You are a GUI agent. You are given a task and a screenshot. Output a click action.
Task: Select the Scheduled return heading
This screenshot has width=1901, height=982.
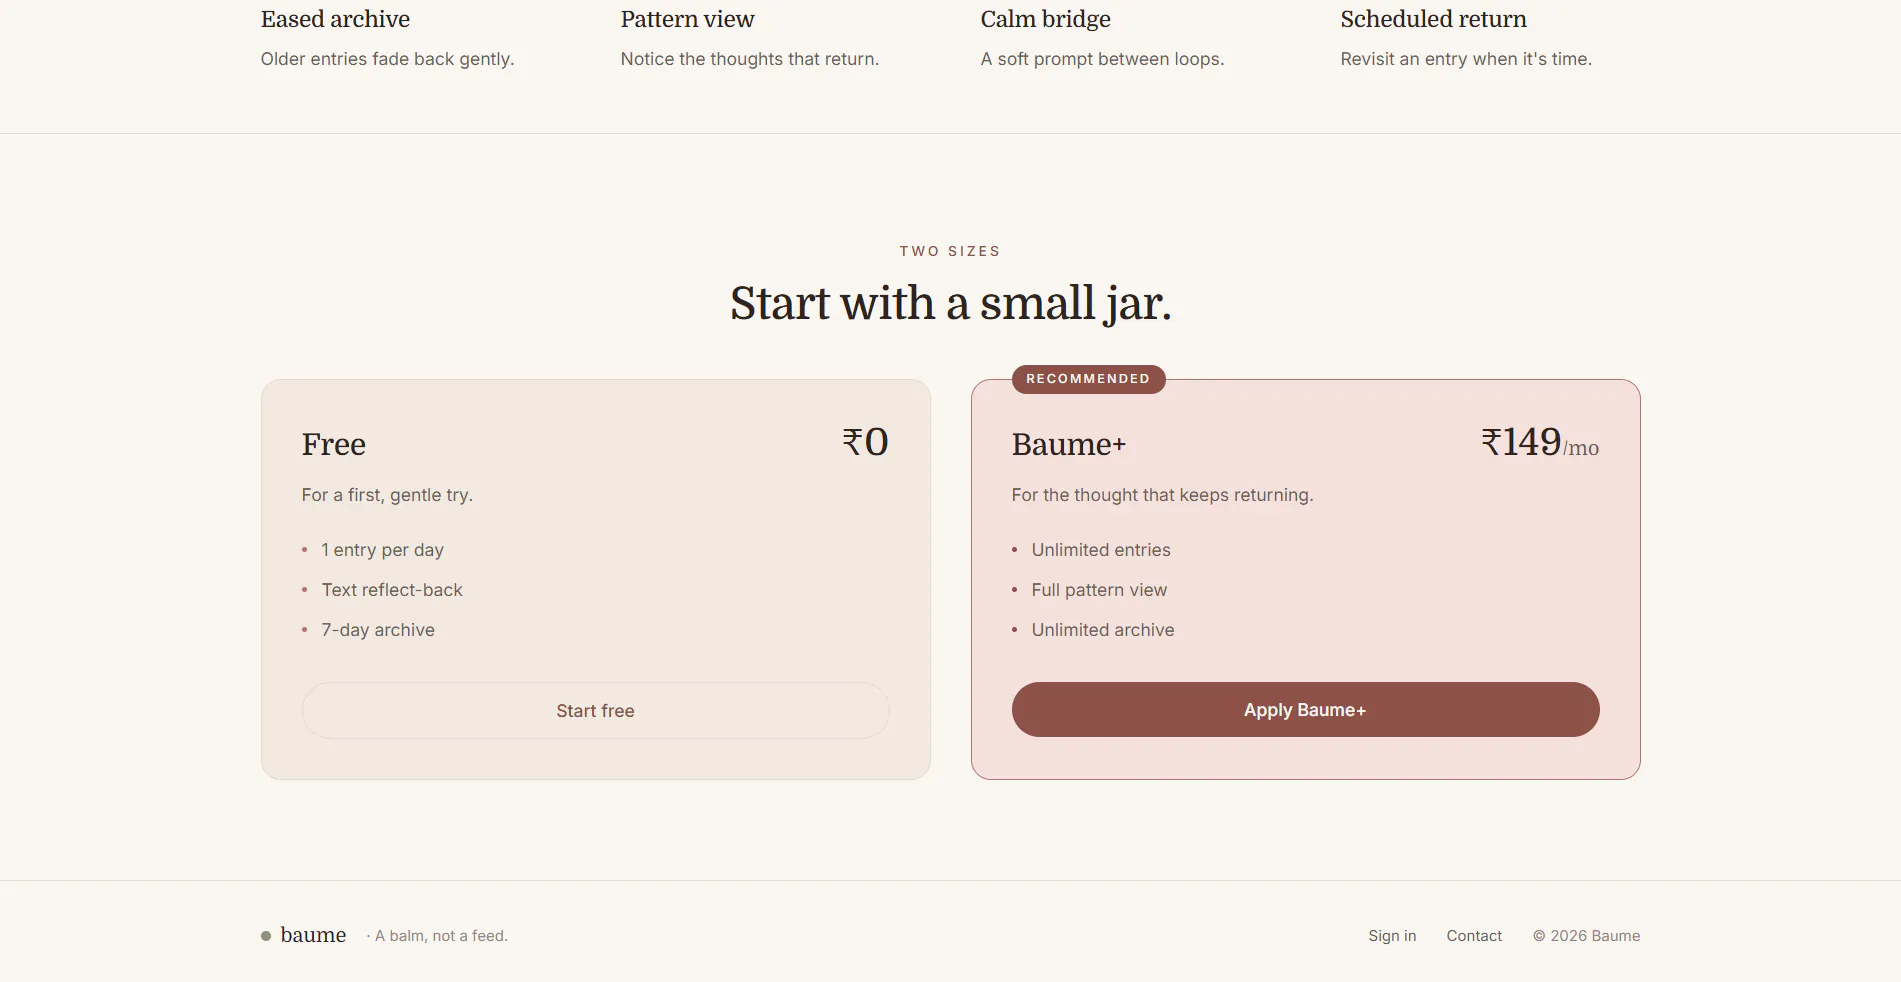click(x=1433, y=19)
